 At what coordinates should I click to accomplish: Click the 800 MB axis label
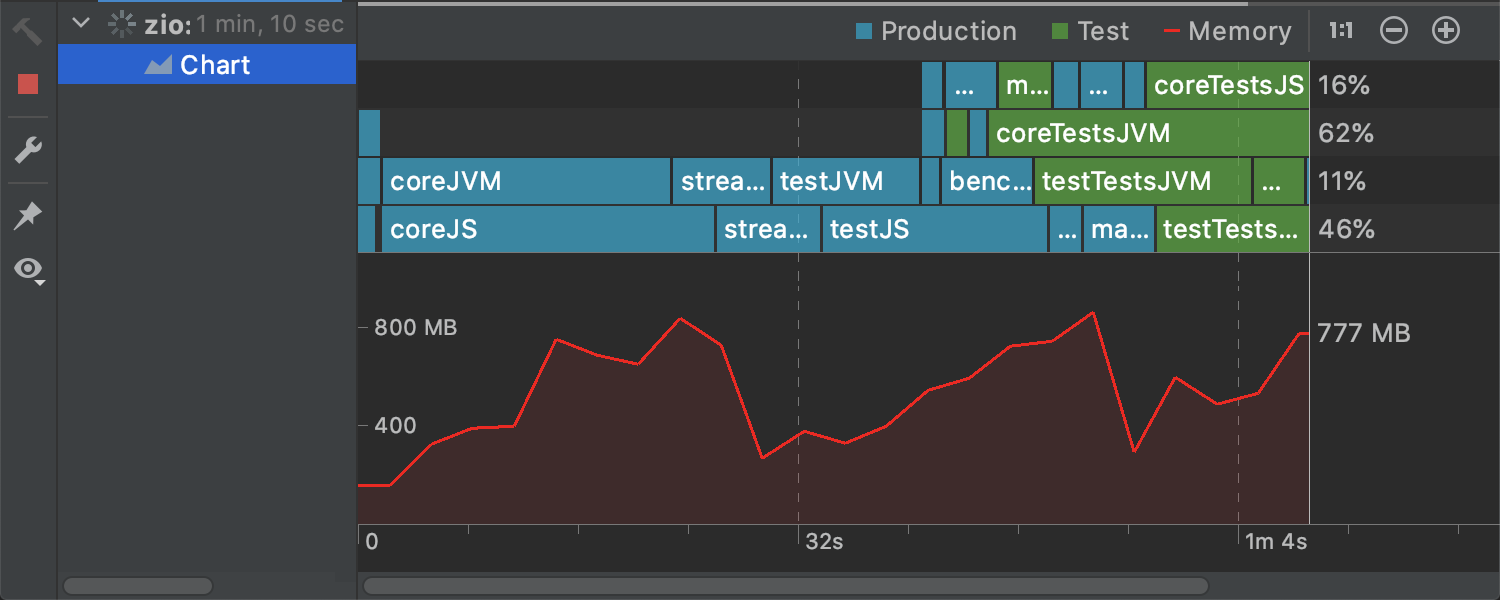coord(415,327)
